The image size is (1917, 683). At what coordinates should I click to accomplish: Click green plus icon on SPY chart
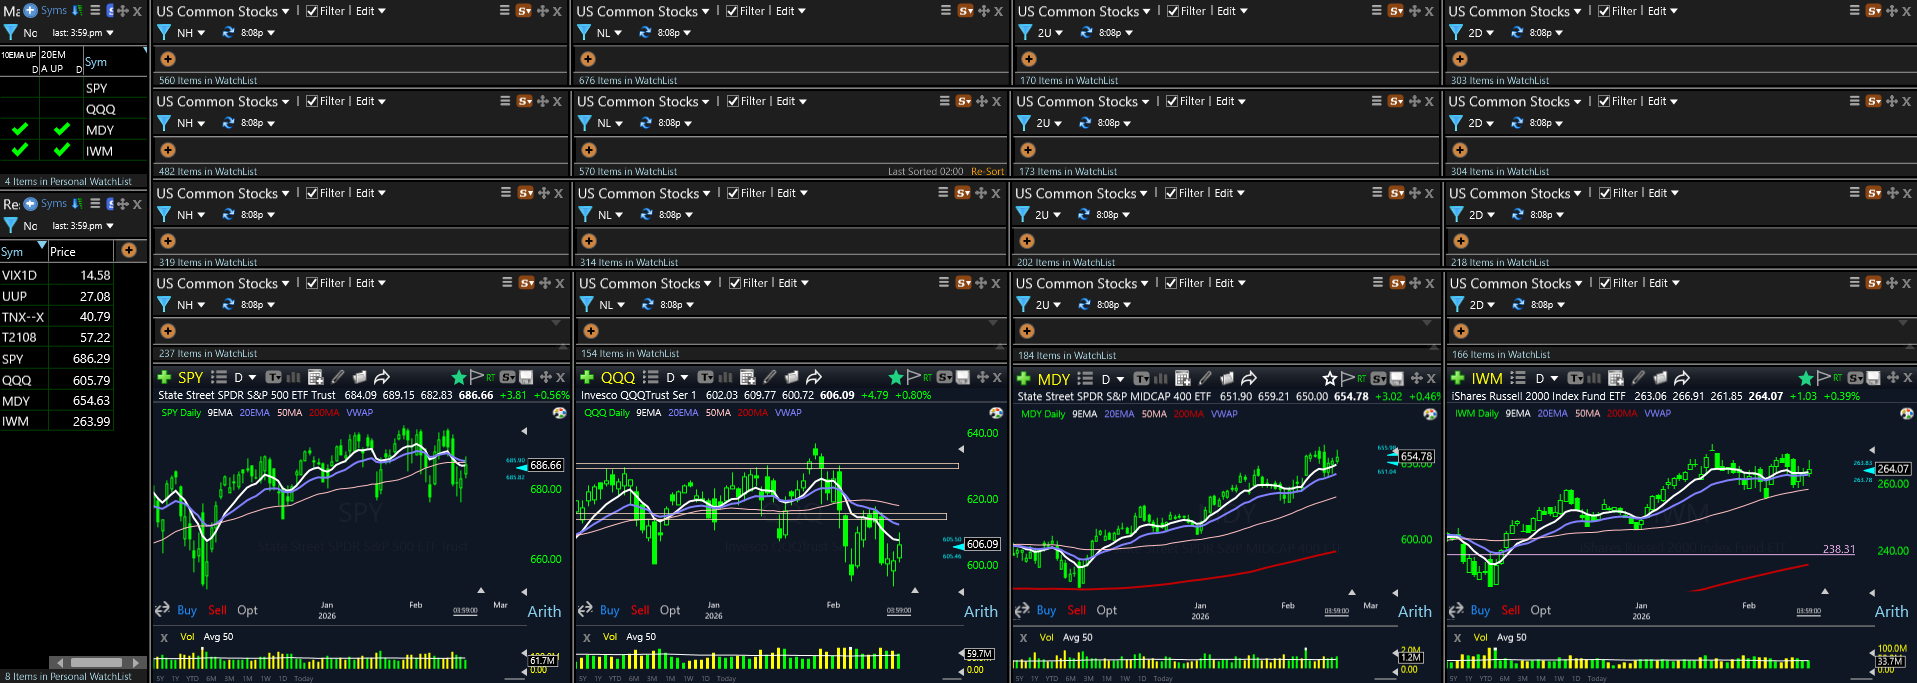pyautogui.click(x=164, y=377)
